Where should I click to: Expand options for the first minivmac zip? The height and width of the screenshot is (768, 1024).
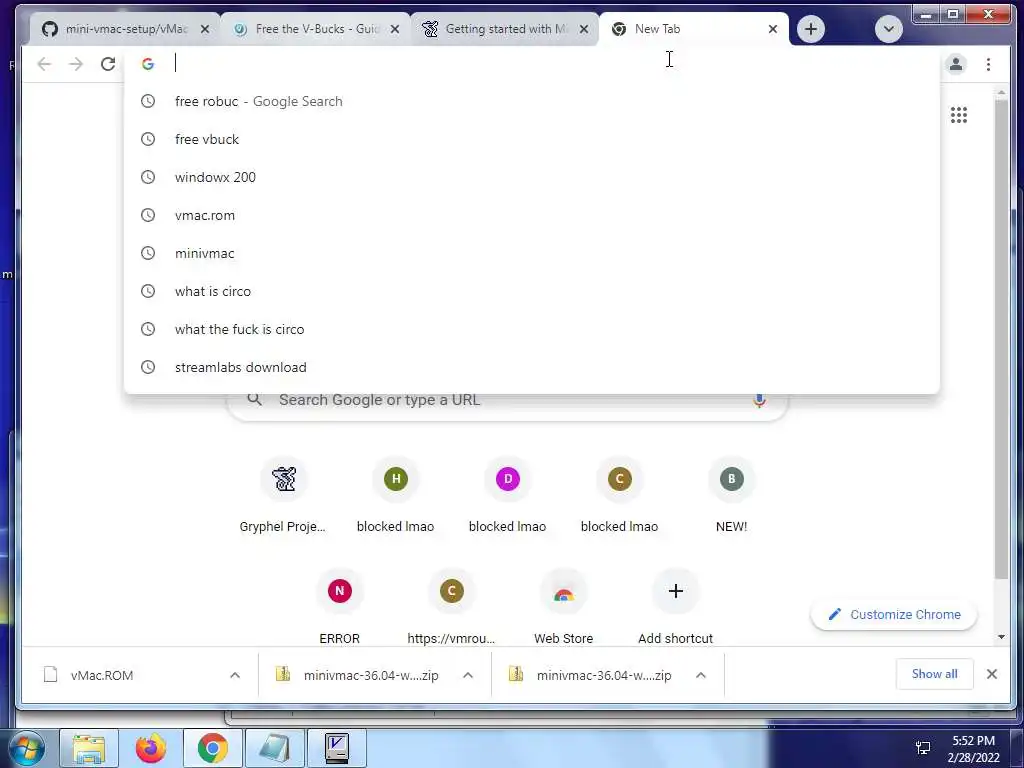coord(468,675)
